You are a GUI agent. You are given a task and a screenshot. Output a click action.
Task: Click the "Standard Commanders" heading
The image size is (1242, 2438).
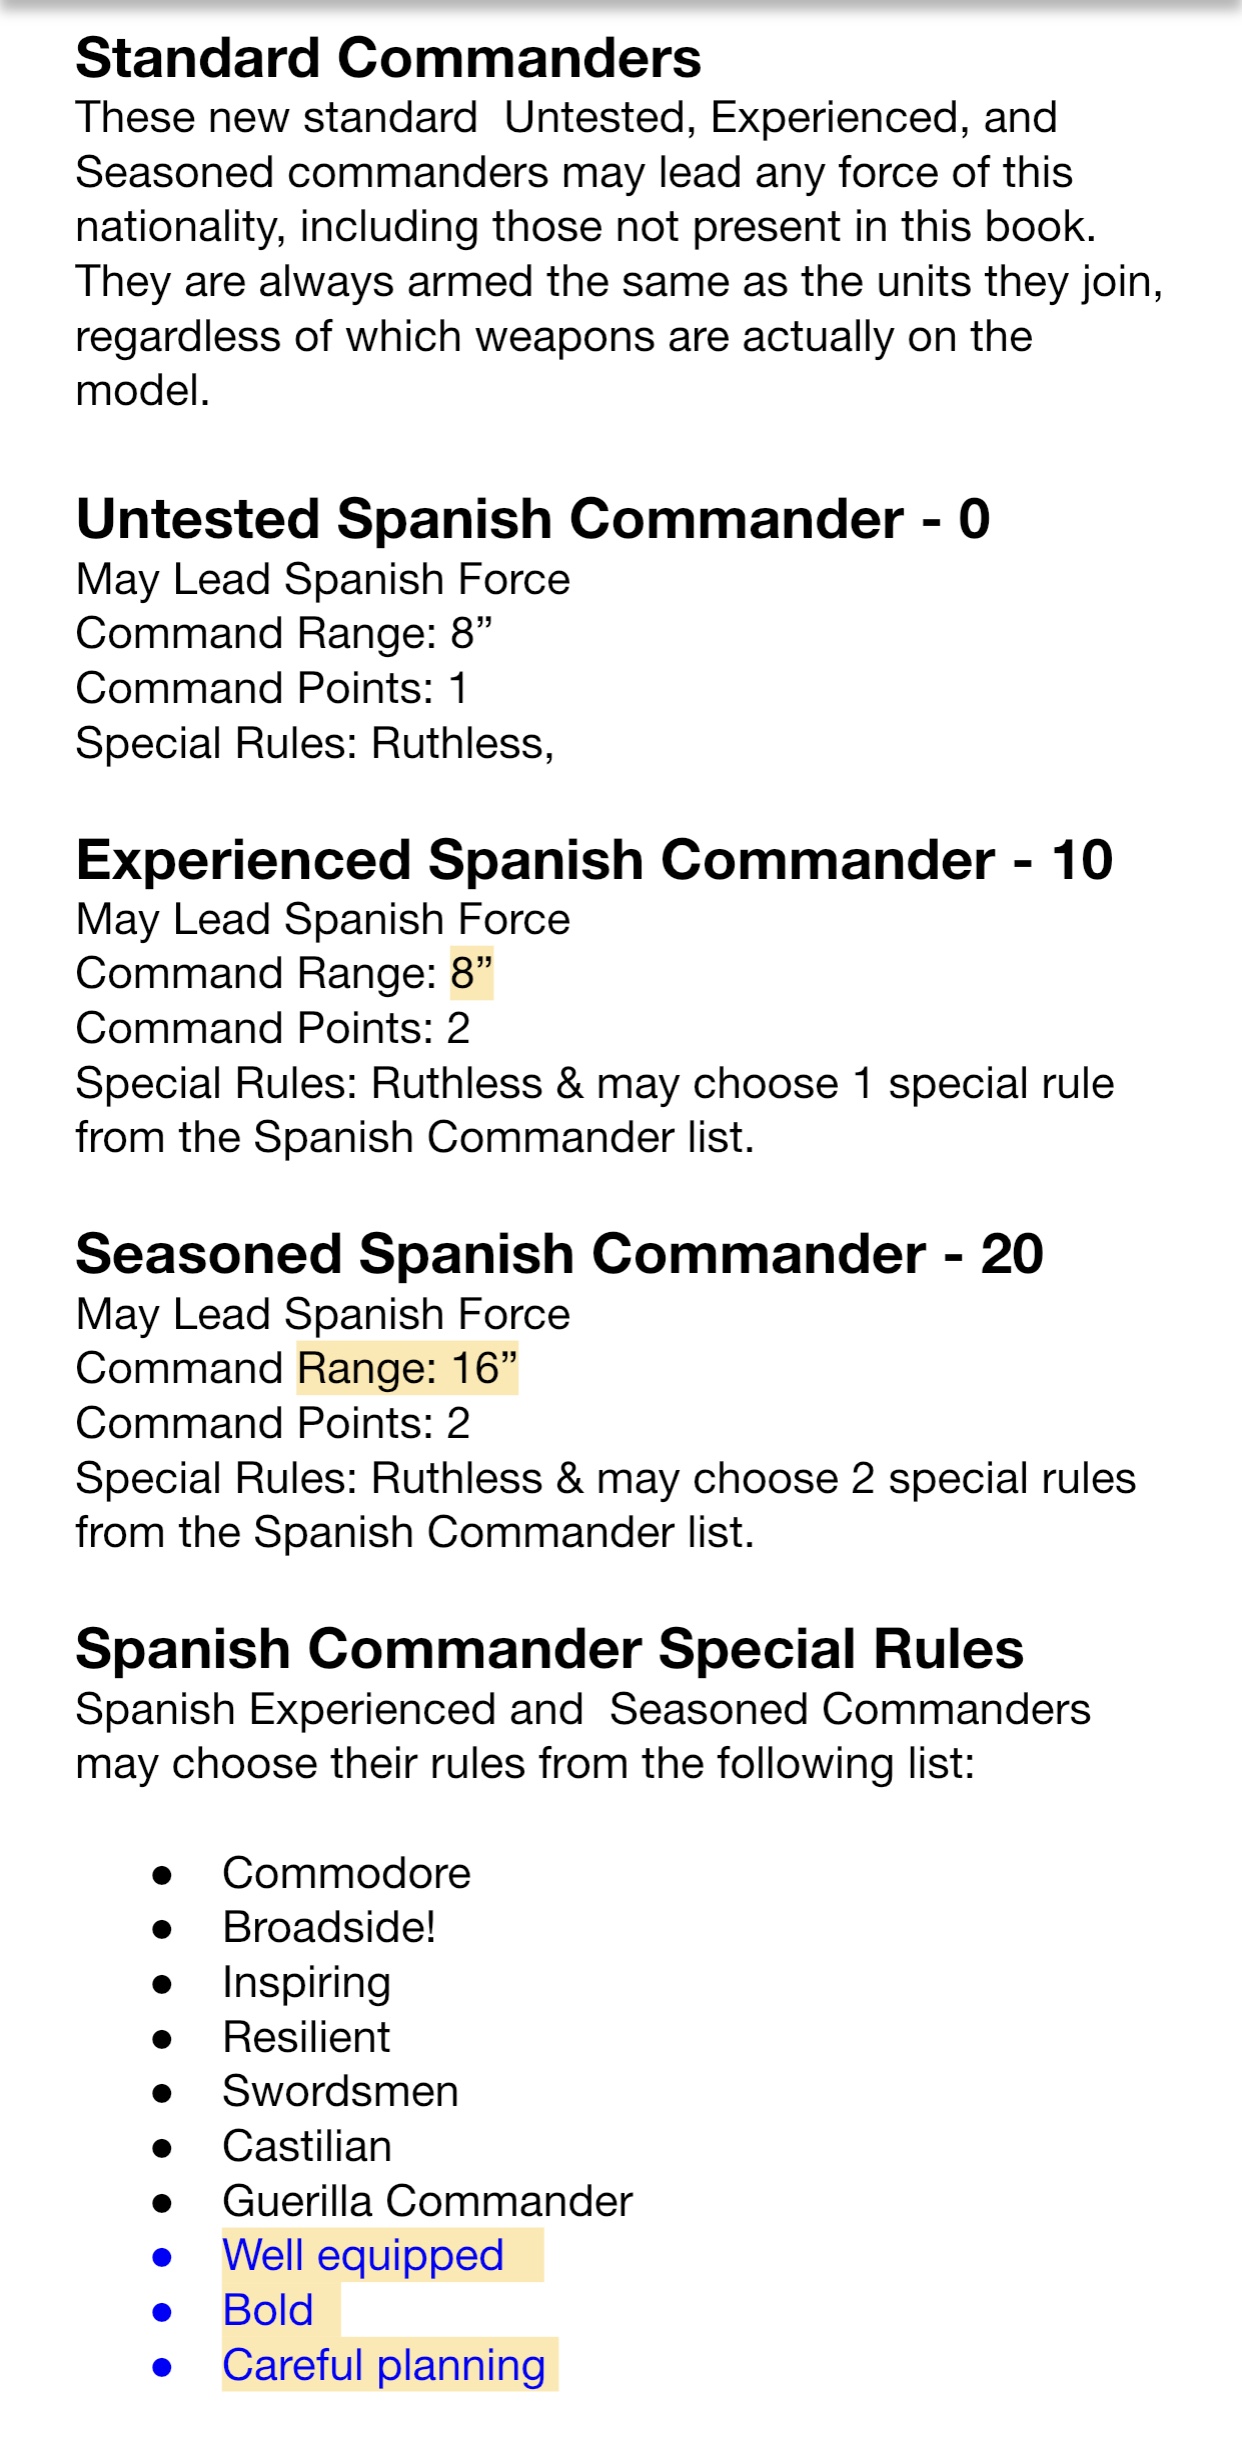click(x=388, y=58)
